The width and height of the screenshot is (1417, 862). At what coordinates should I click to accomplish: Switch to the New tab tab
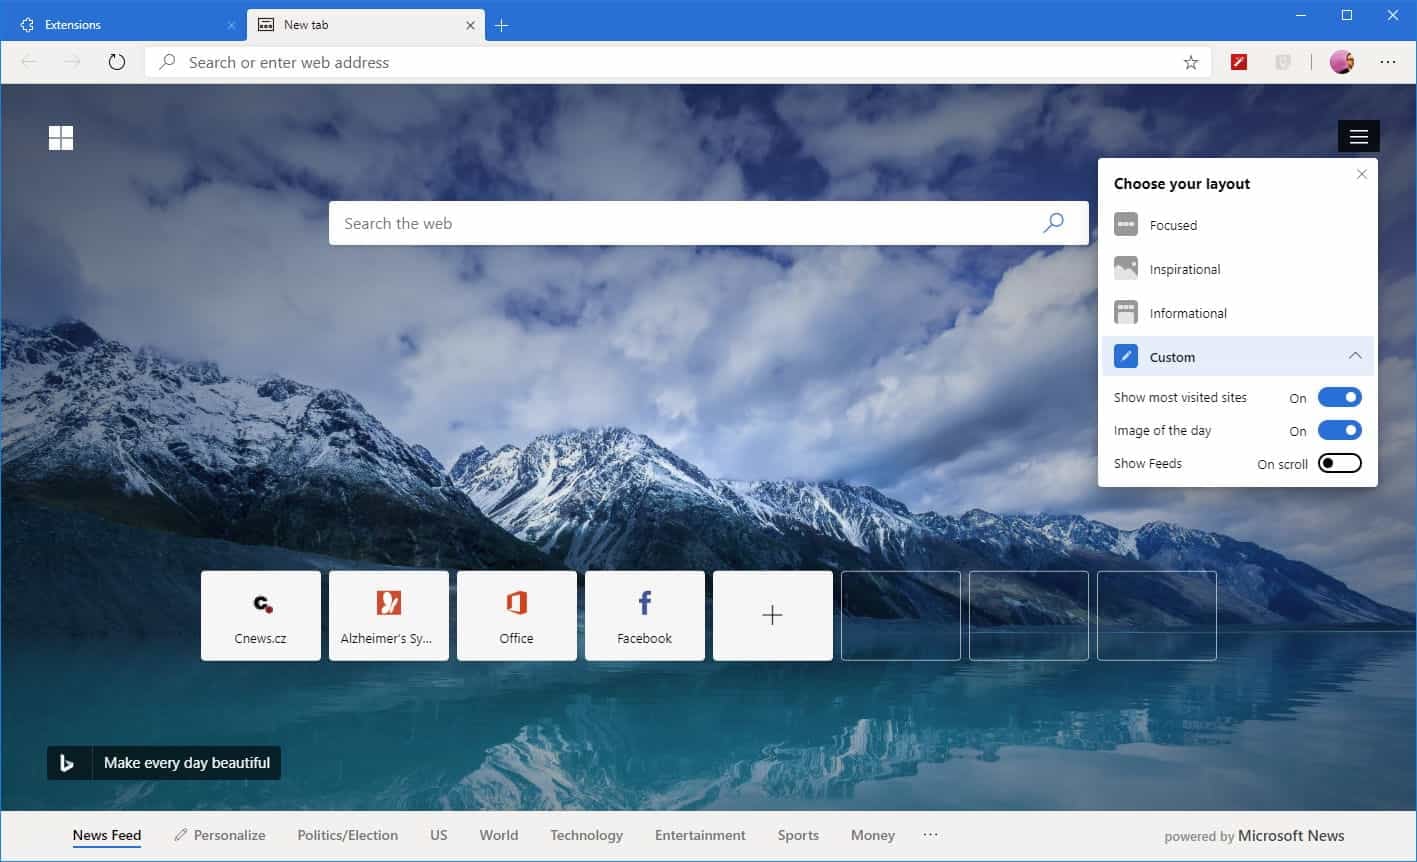pos(365,25)
